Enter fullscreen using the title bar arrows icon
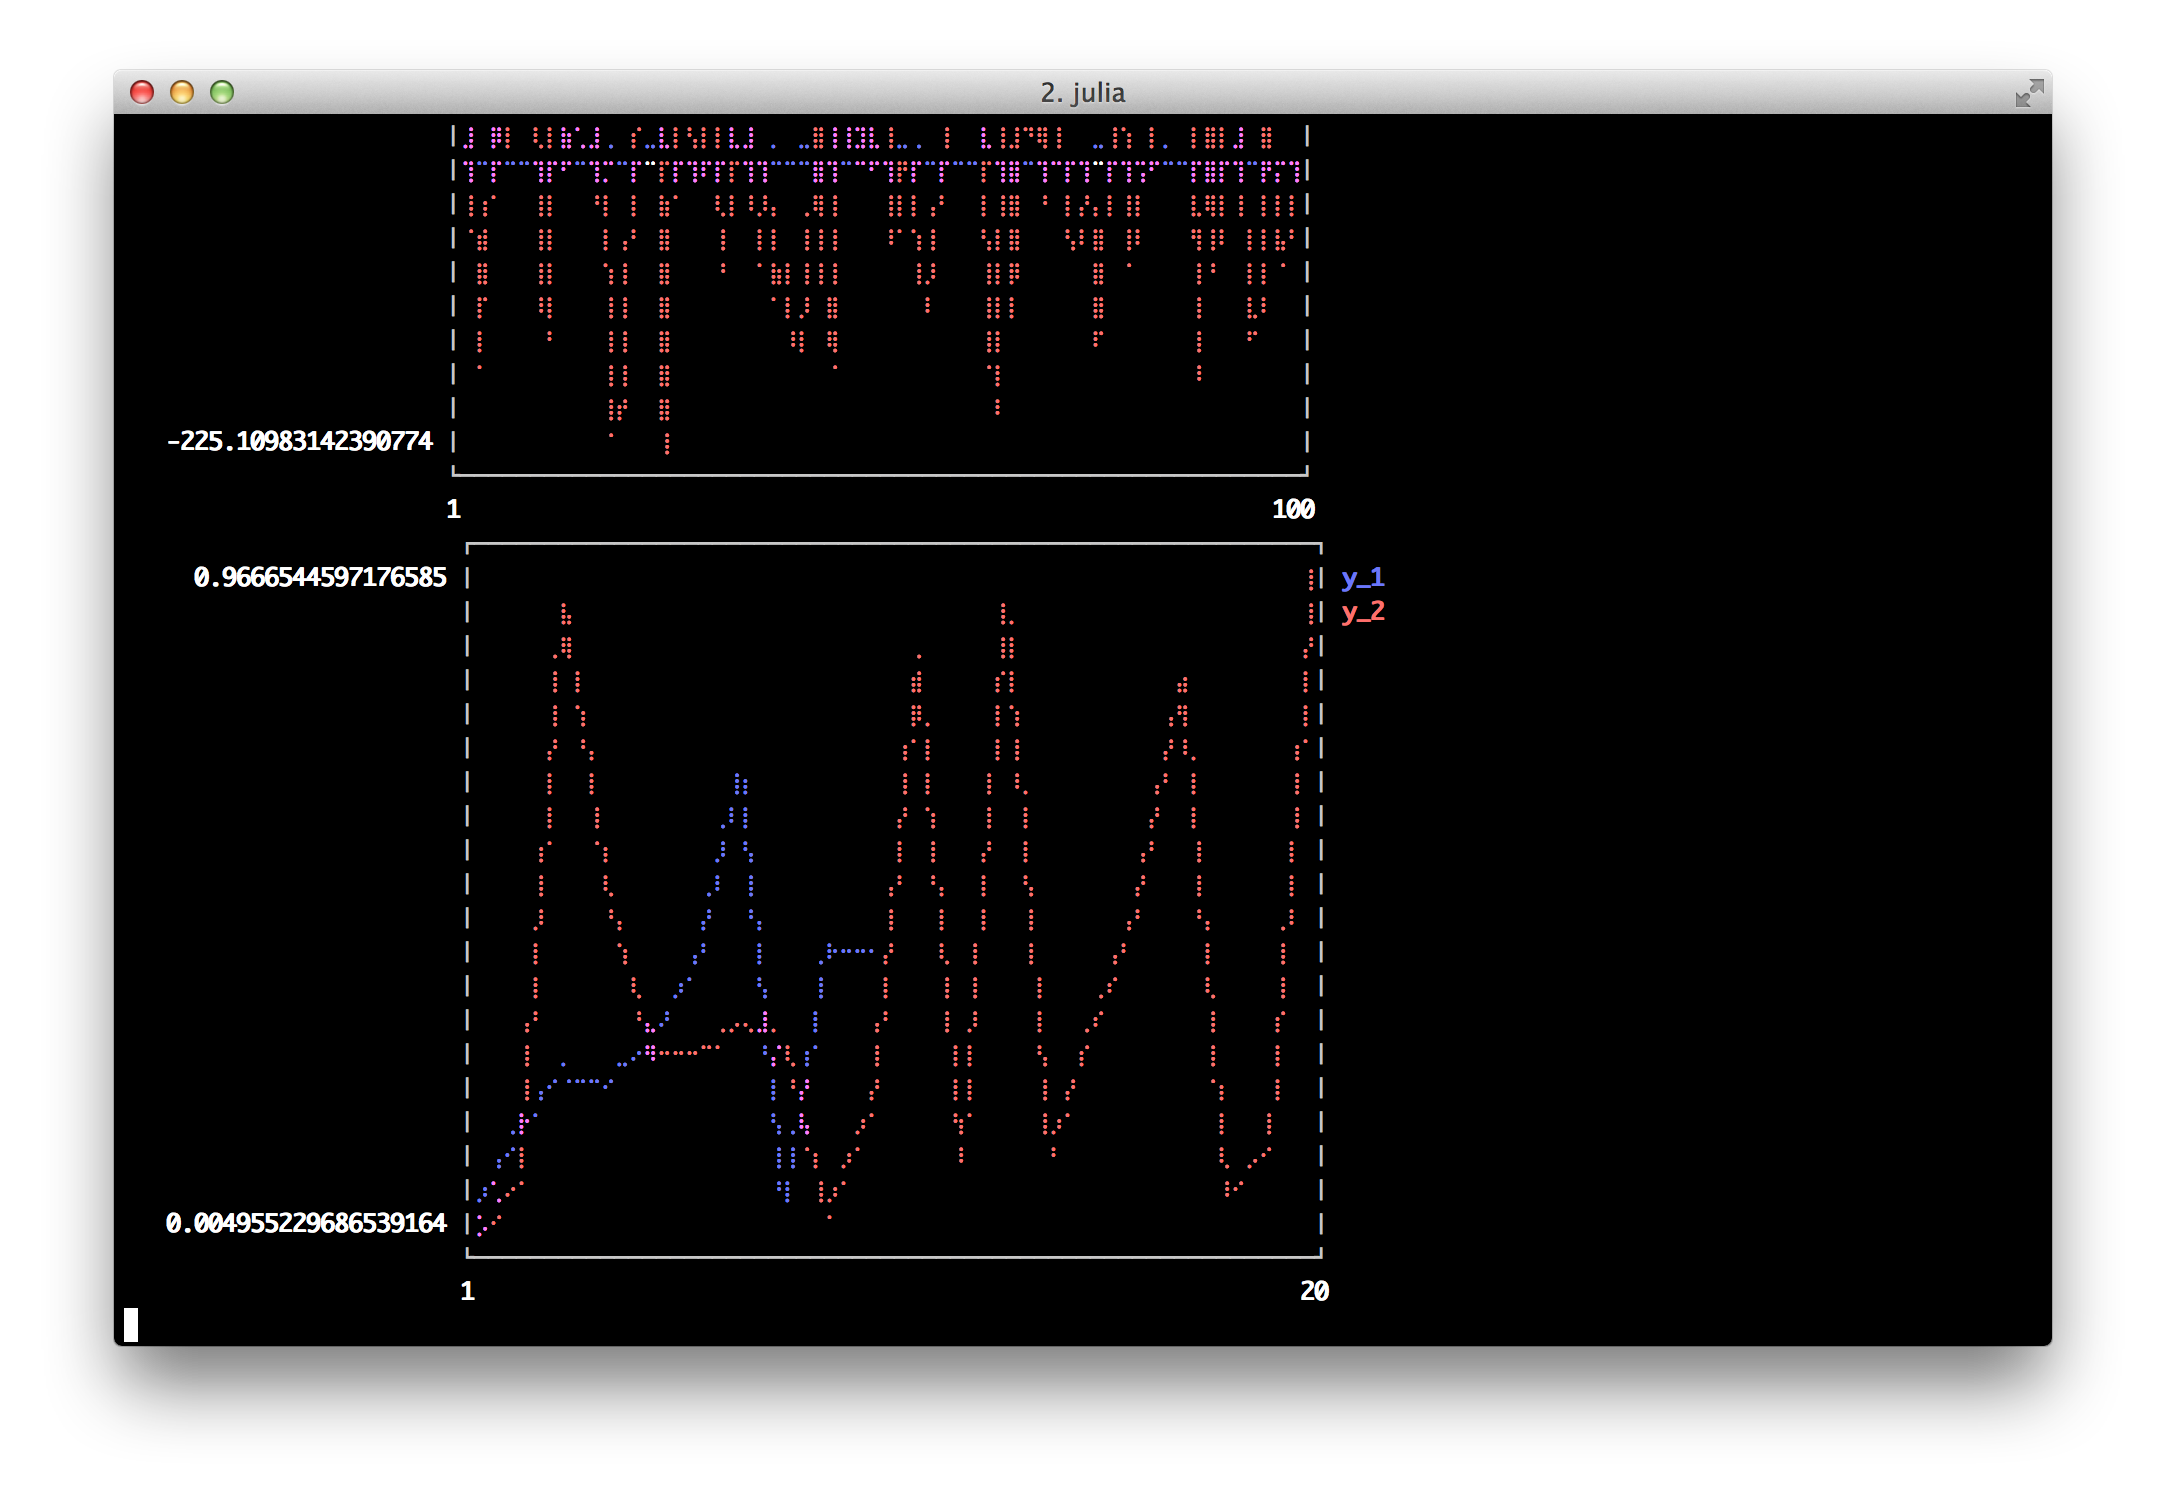This screenshot has width=2166, height=1504. [2029, 93]
